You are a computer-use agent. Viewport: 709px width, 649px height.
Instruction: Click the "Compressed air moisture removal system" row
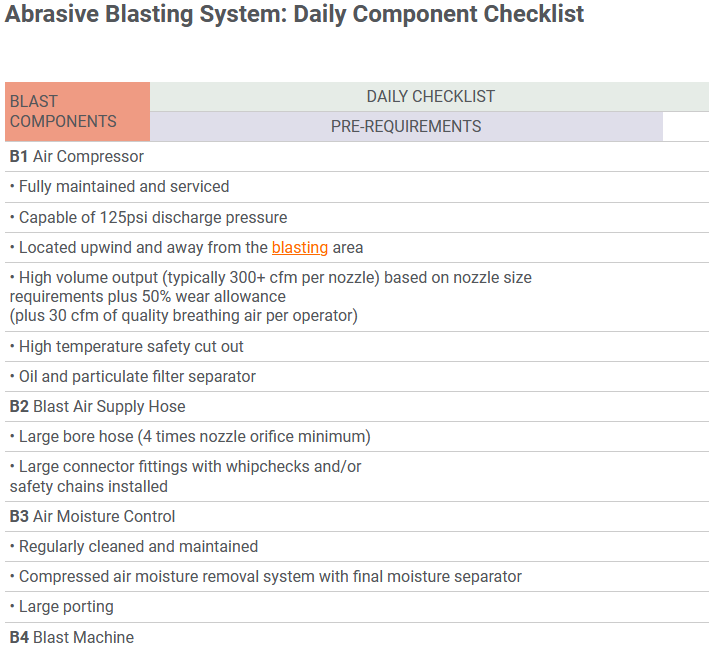click(x=266, y=576)
